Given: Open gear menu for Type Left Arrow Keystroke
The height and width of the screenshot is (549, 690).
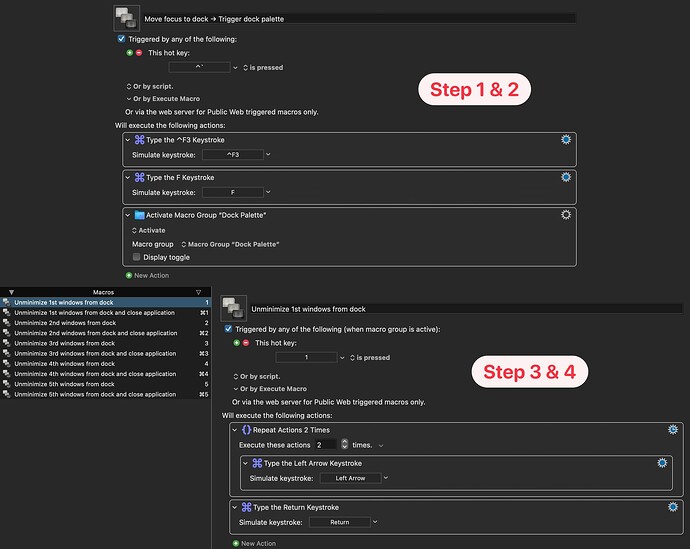Looking at the screenshot, I should tap(661, 463).
